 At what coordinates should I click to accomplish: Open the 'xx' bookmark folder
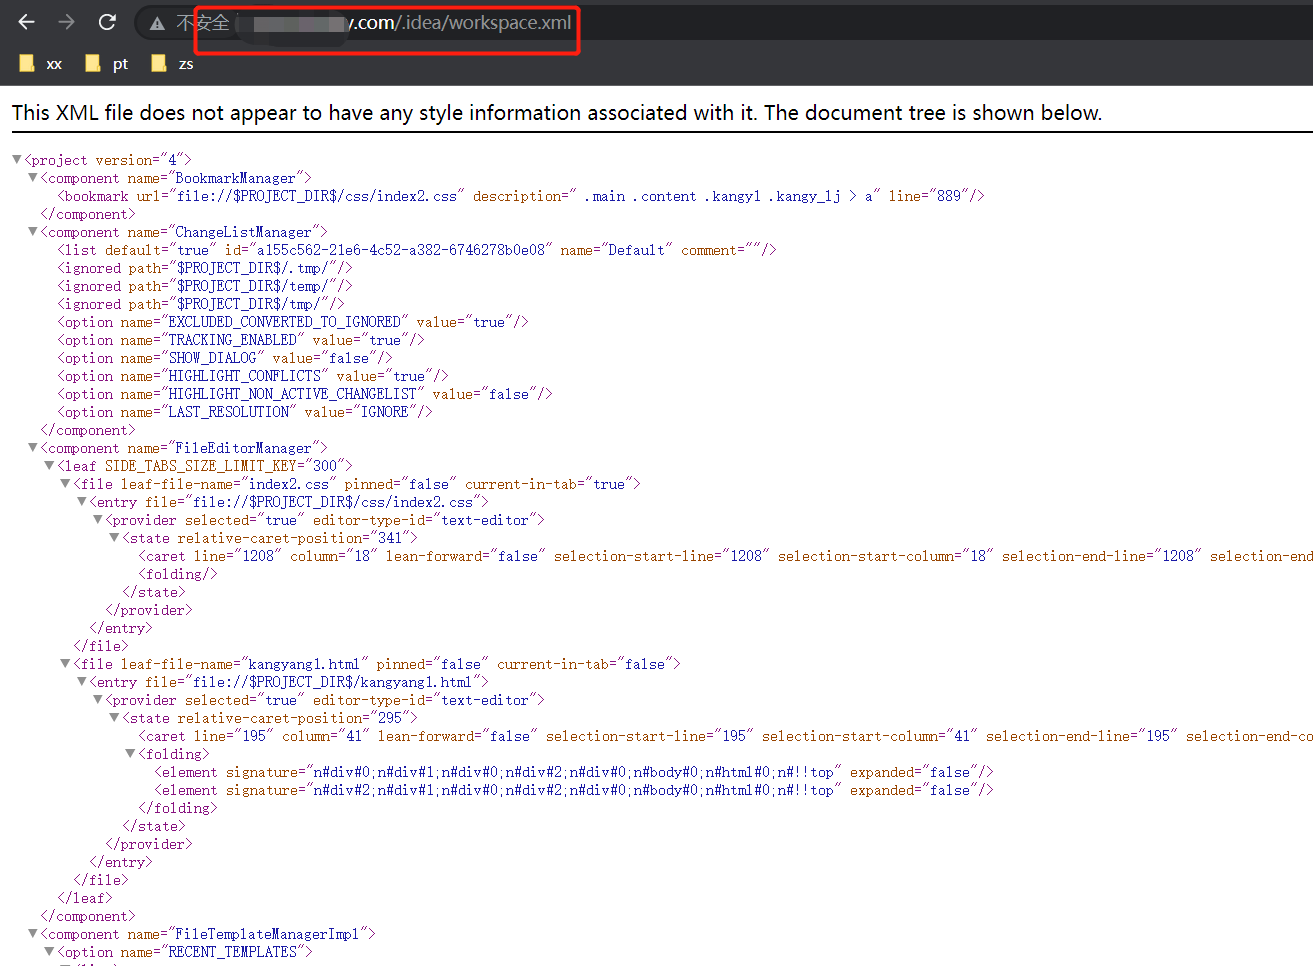pos(41,64)
